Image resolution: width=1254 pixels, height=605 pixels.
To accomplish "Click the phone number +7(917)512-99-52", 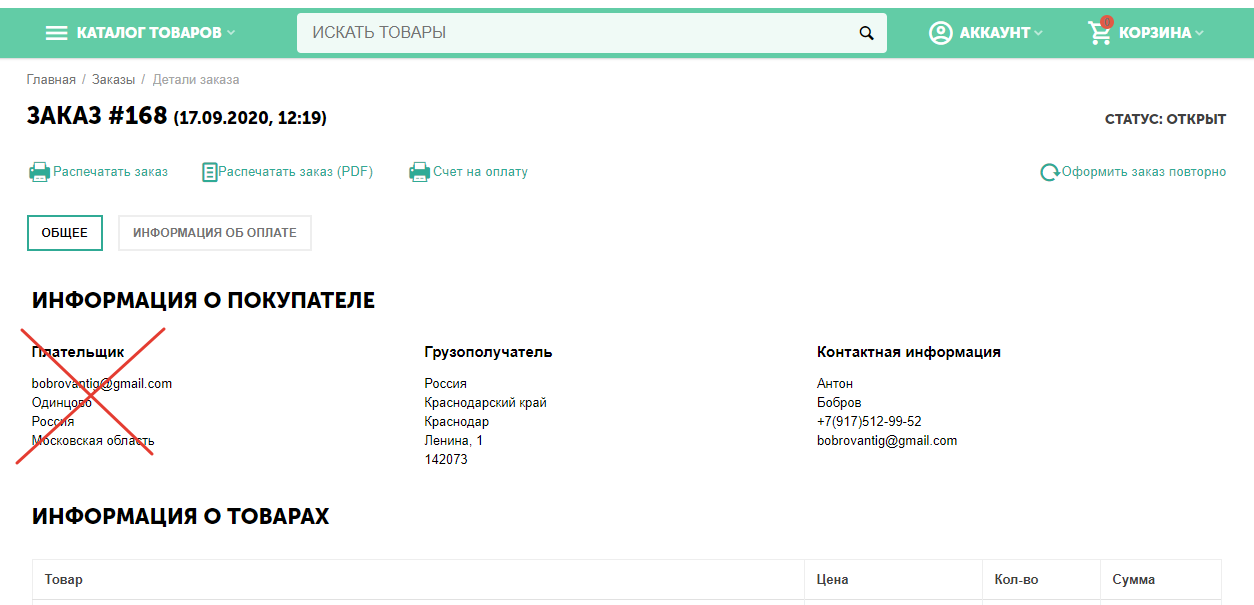I will [869, 422].
